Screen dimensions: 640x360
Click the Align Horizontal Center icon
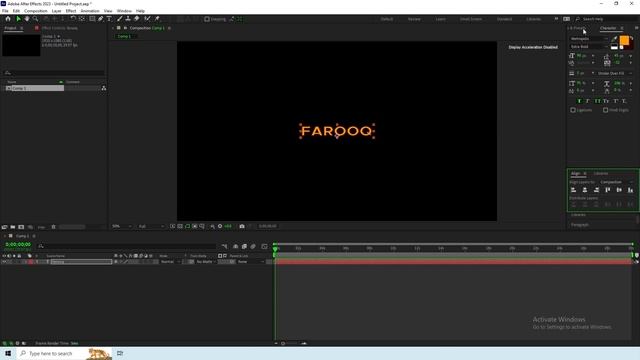[585, 190]
